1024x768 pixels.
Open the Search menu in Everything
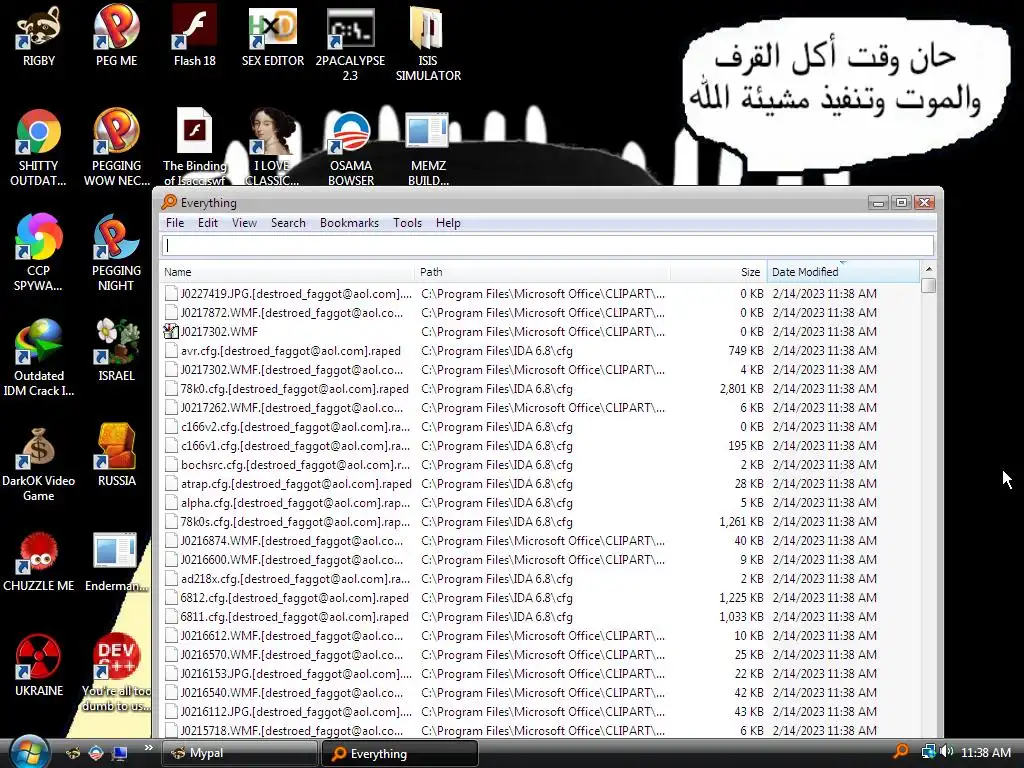pyautogui.click(x=288, y=223)
